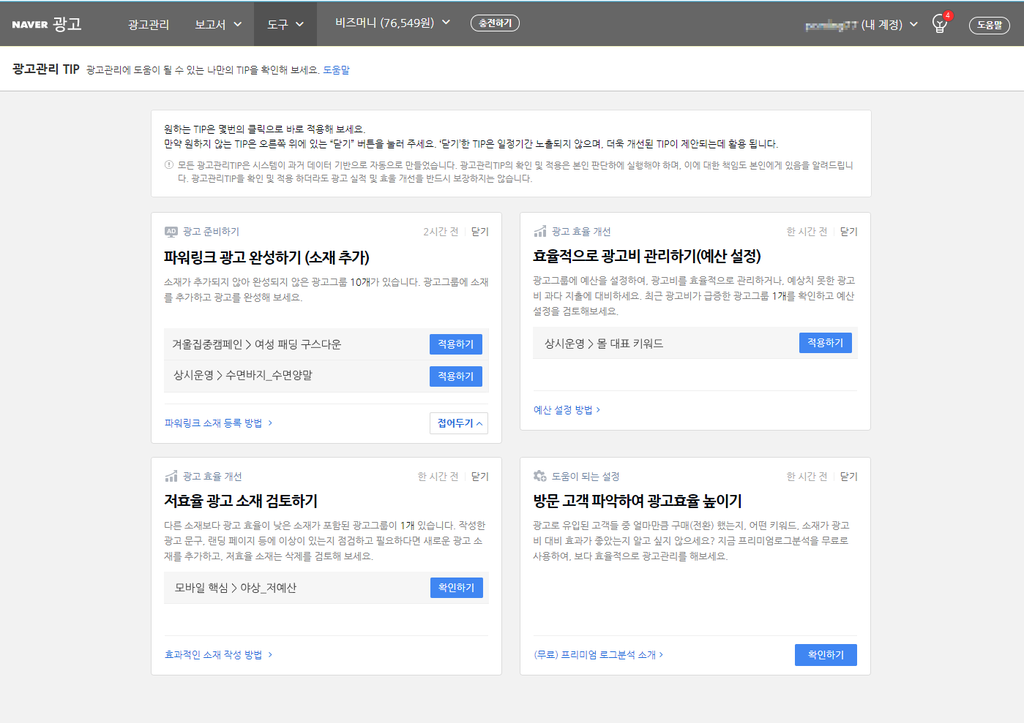Click the 도움말 button in the top bar
Screen dimensions: 1024x723
tap(989, 25)
